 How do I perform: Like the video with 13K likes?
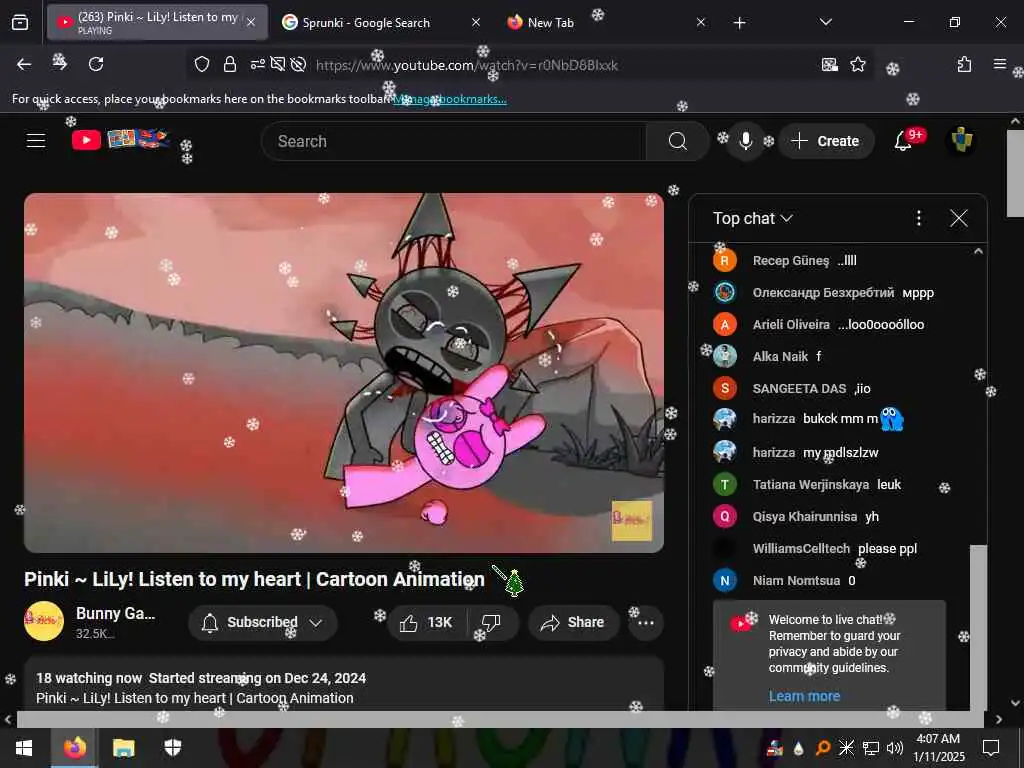pos(427,622)
